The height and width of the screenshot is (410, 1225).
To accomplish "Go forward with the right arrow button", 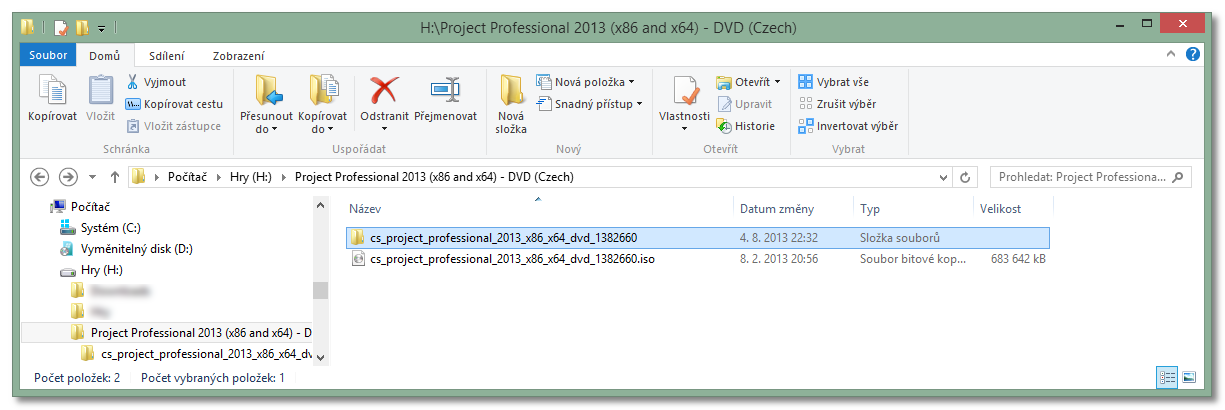I will click(x=68, y=177).
